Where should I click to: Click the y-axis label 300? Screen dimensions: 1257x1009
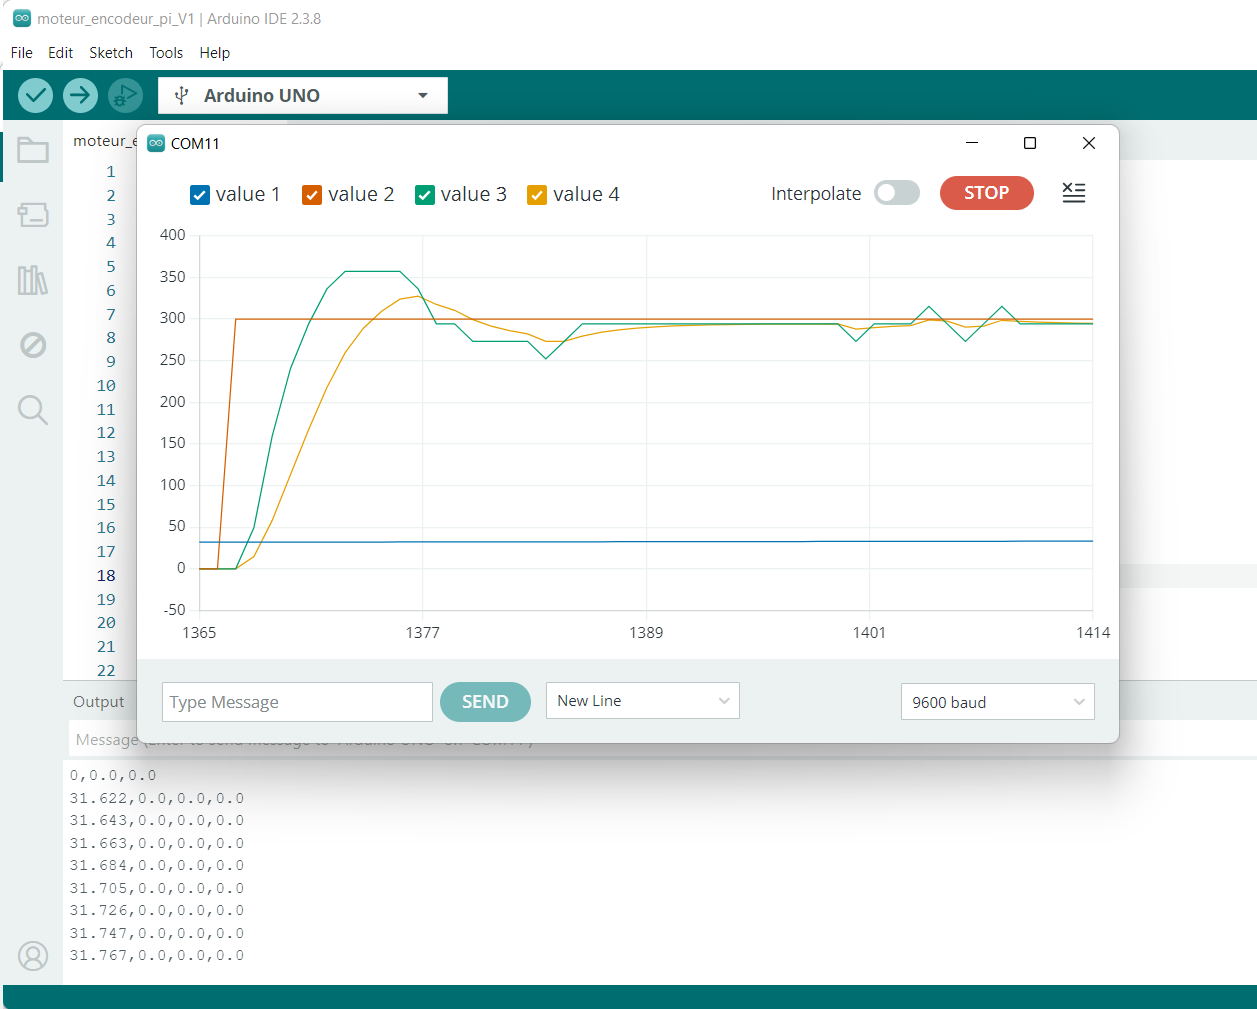coord(173,318)
